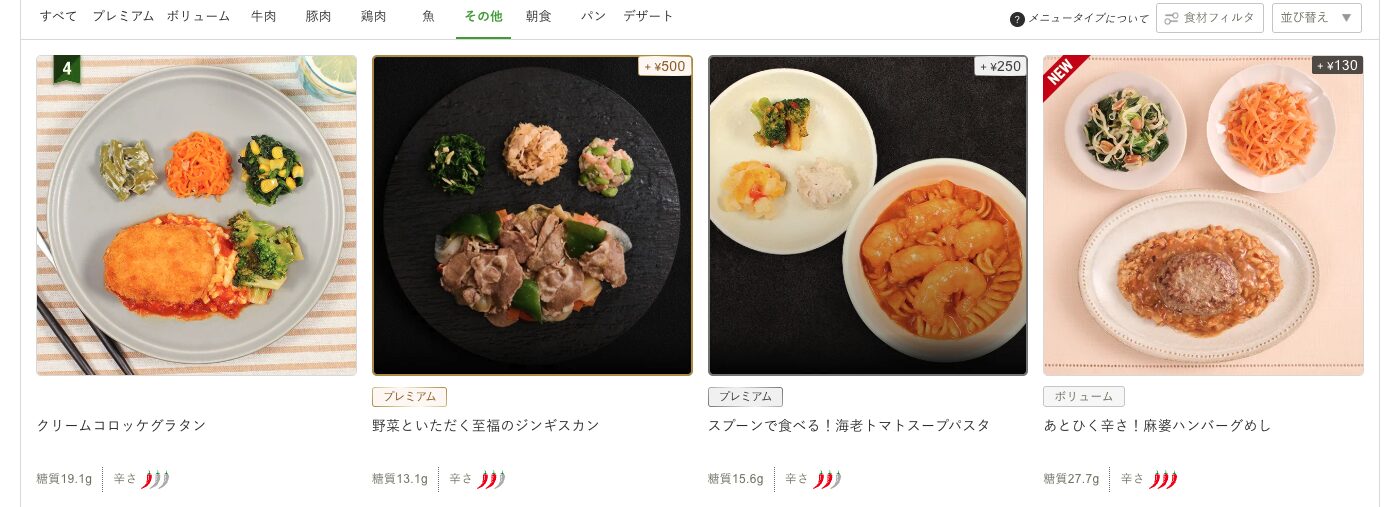Click the question mark icon beside メニュータイプについて

click(1017, 19)
